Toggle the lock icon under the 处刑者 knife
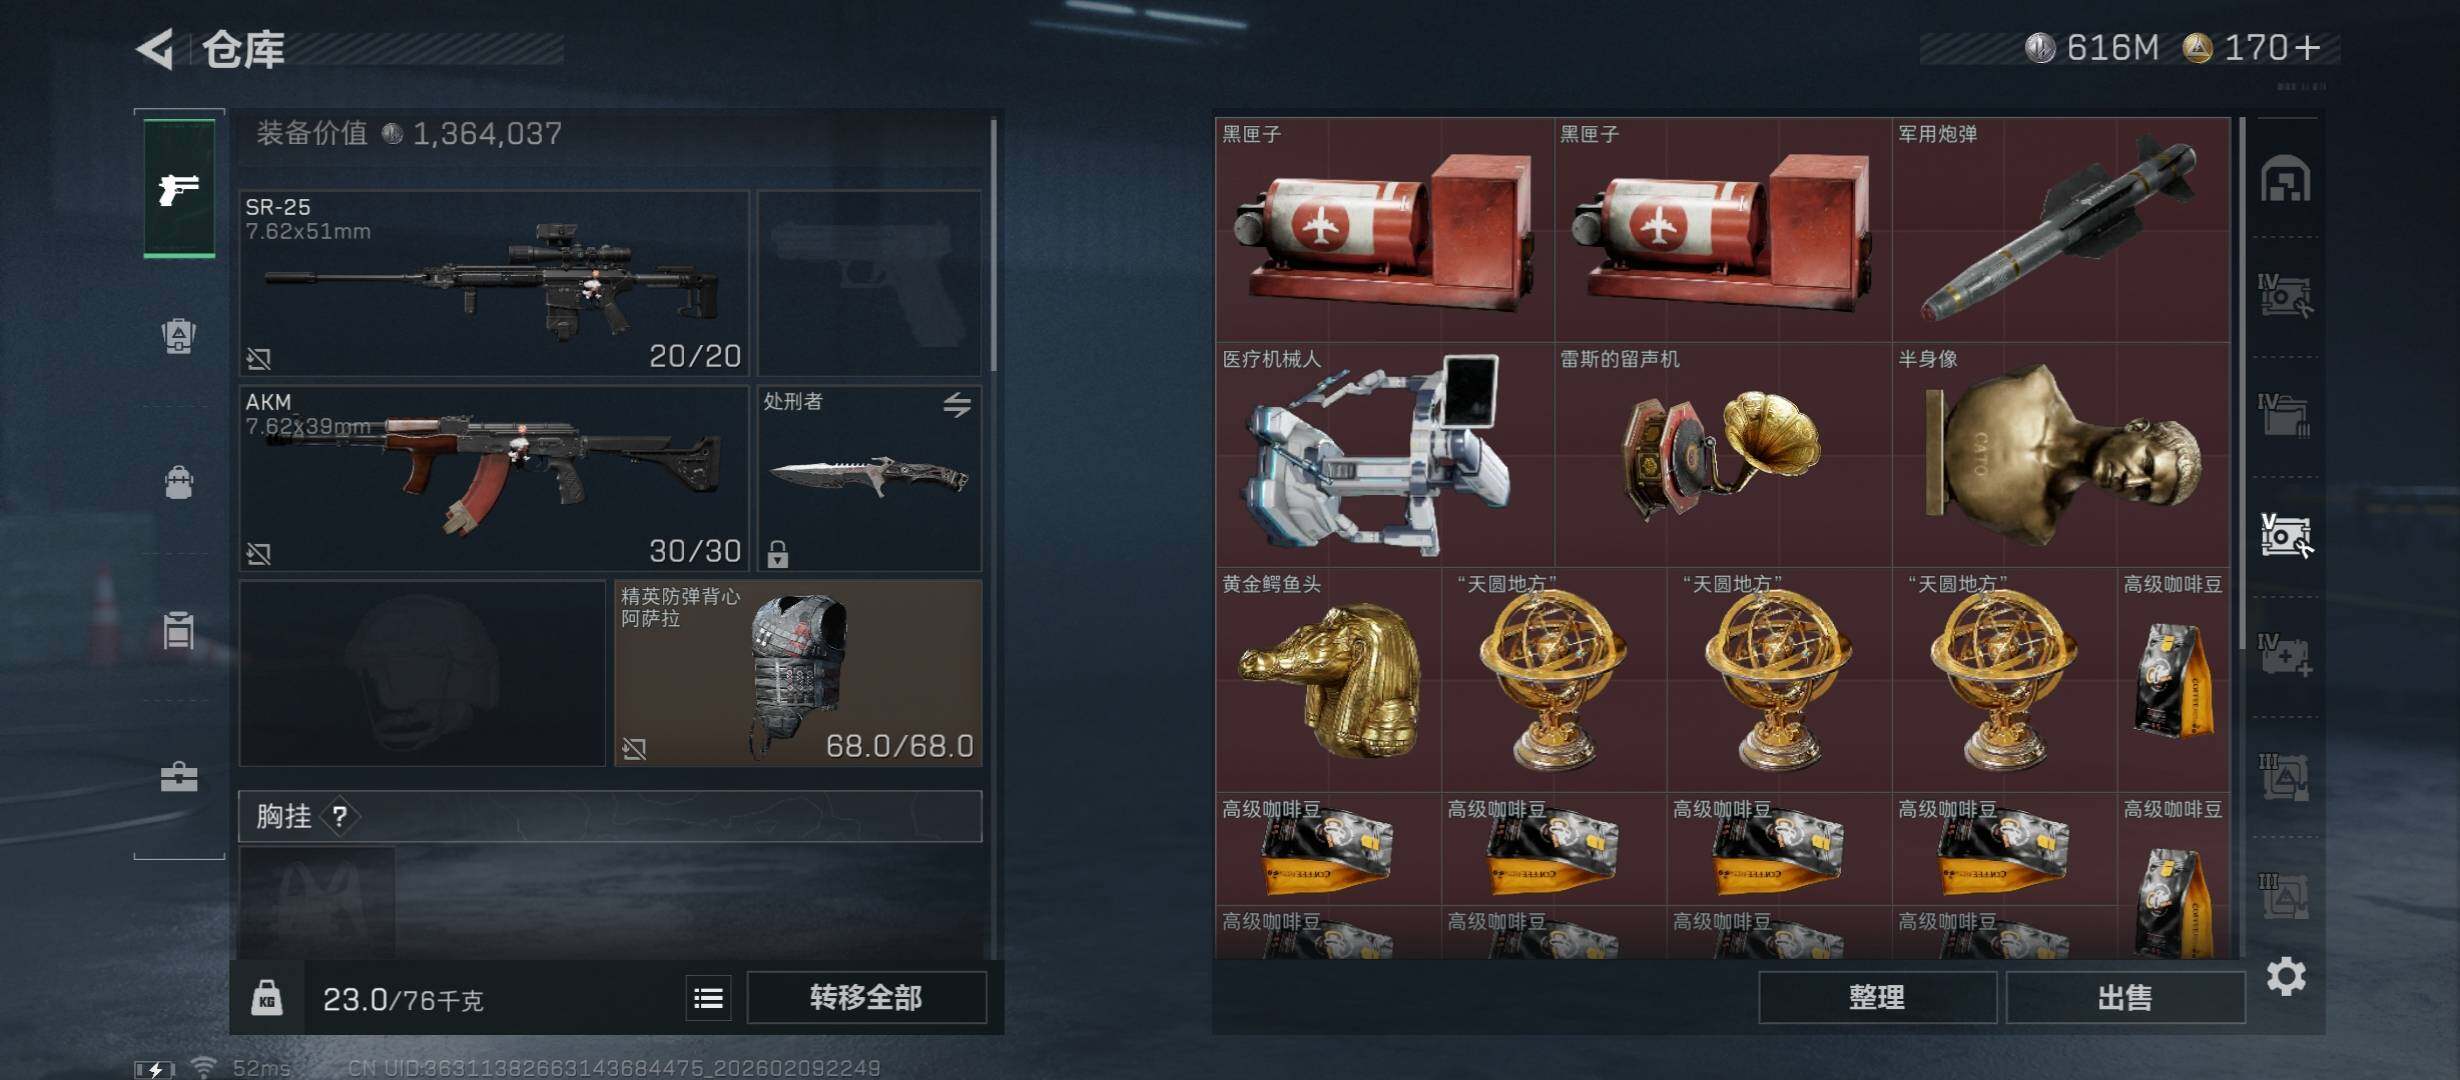This screenshot has height=1080, width=2460. [777, 553]
